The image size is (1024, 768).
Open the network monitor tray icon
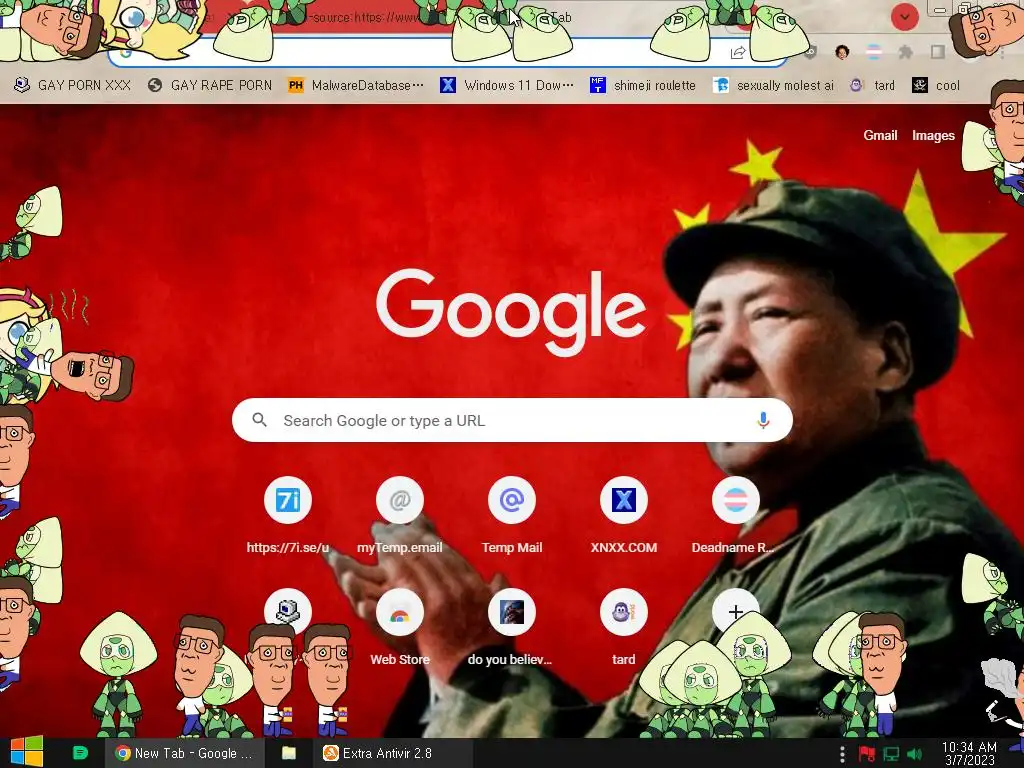point(891,754)
